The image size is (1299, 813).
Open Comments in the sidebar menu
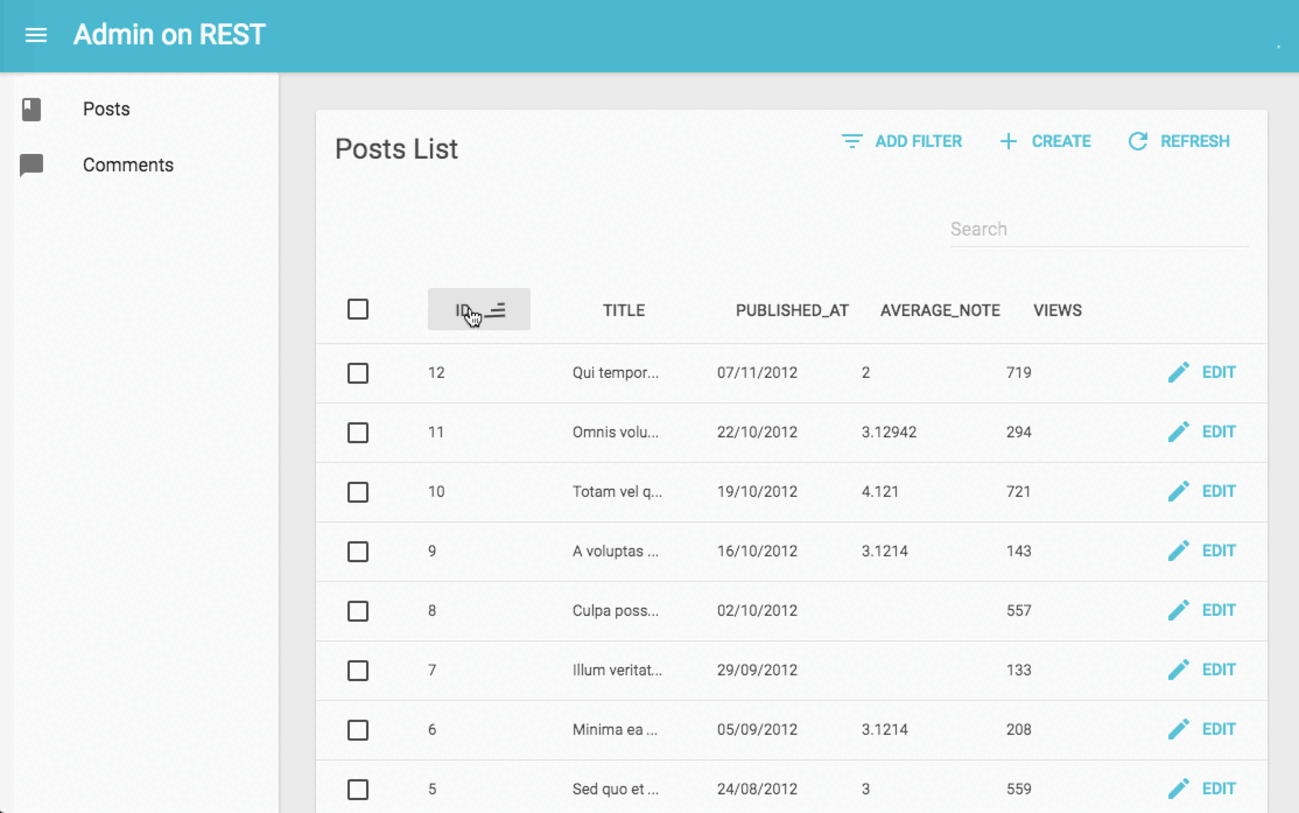point(128,165)
